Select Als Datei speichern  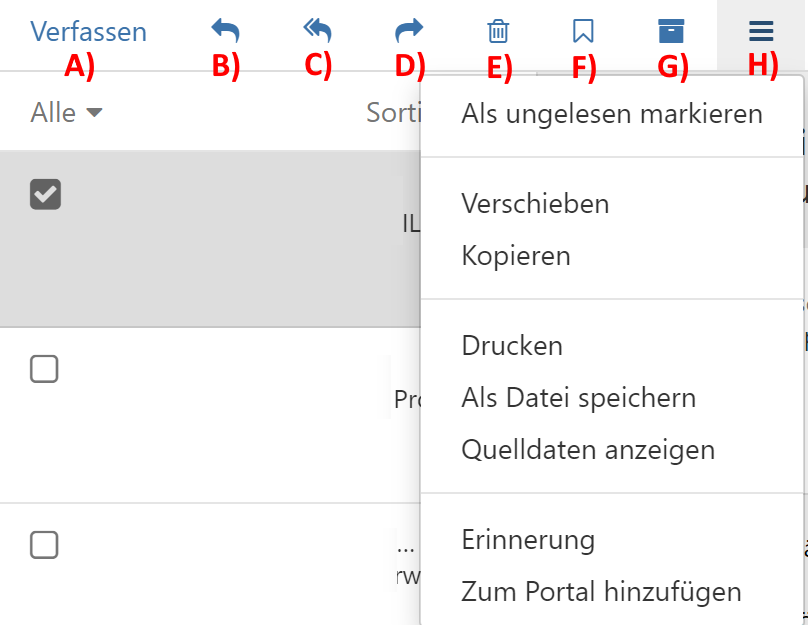click(x=578, y=398)
